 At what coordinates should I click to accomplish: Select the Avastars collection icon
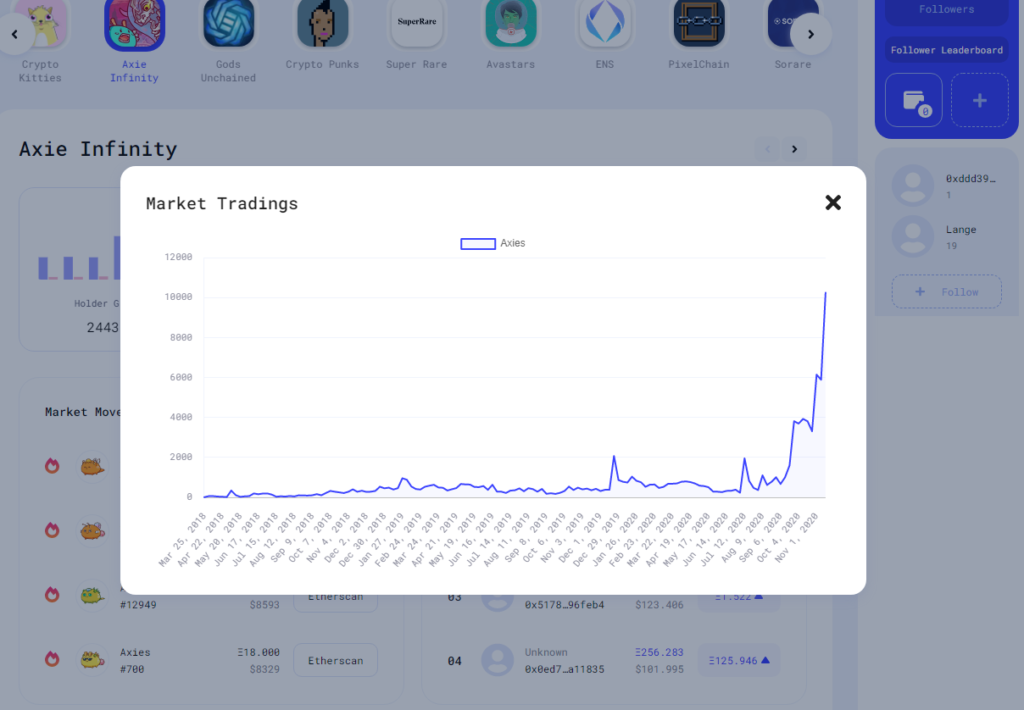click(511, 24)
